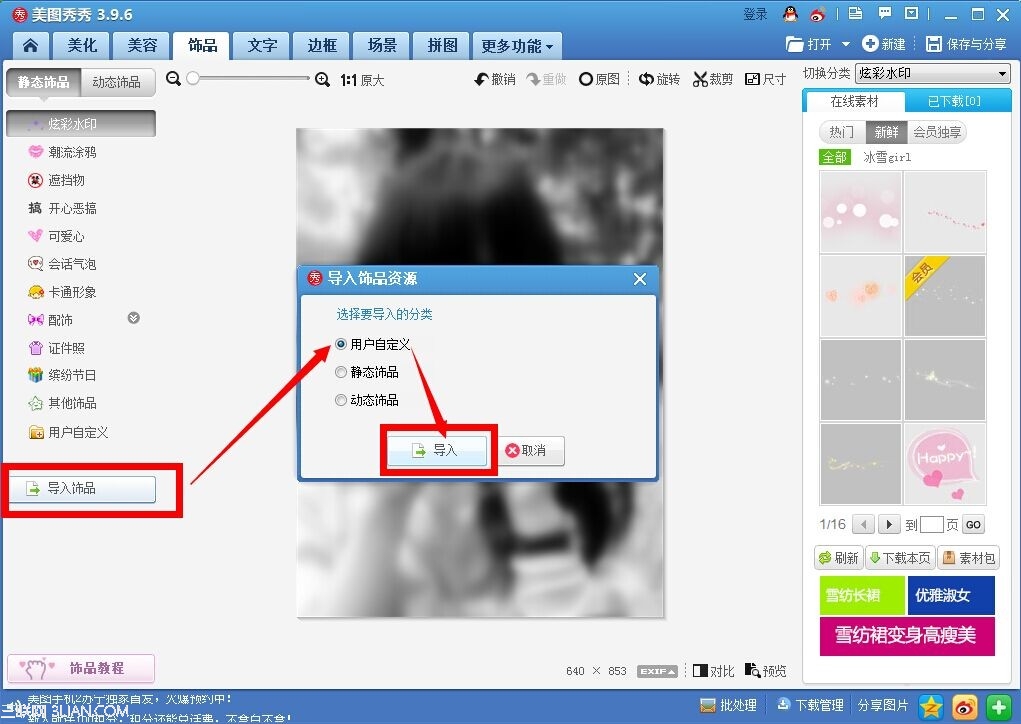This screenshot has height=724, width=1021.
Task: Select the 在线素材 tab
Action: (854, 102)
